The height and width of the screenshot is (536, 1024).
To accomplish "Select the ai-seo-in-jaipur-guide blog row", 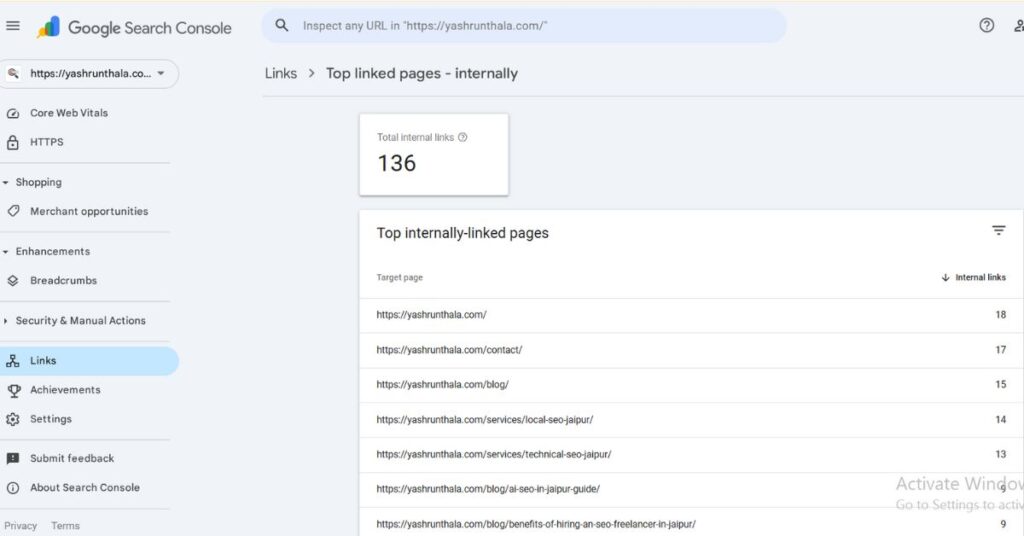I will (691, 489).
